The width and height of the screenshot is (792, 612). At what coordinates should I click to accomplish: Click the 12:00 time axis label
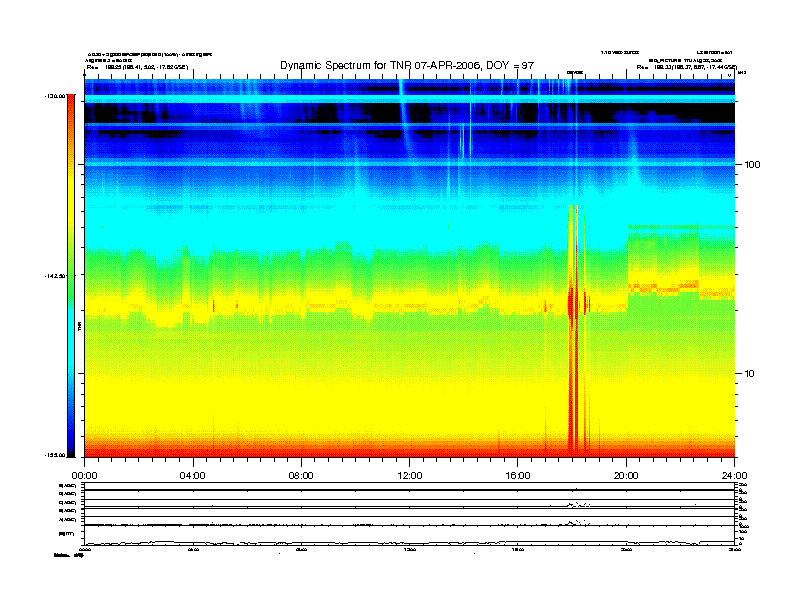[410, 476]
